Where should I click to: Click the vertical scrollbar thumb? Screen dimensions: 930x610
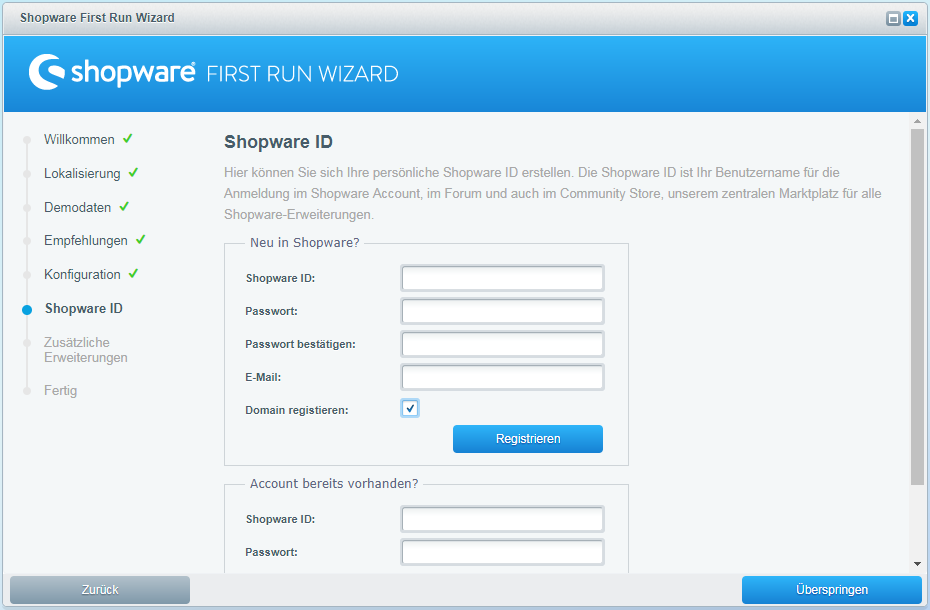[918, 307]
